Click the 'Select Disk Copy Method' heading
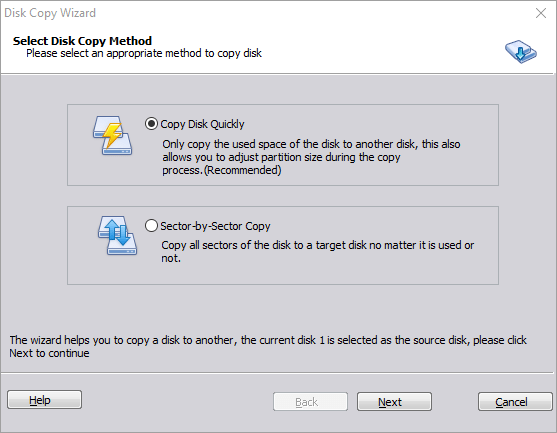The height and width of the screenshot is (433, 557). [82, 41]
